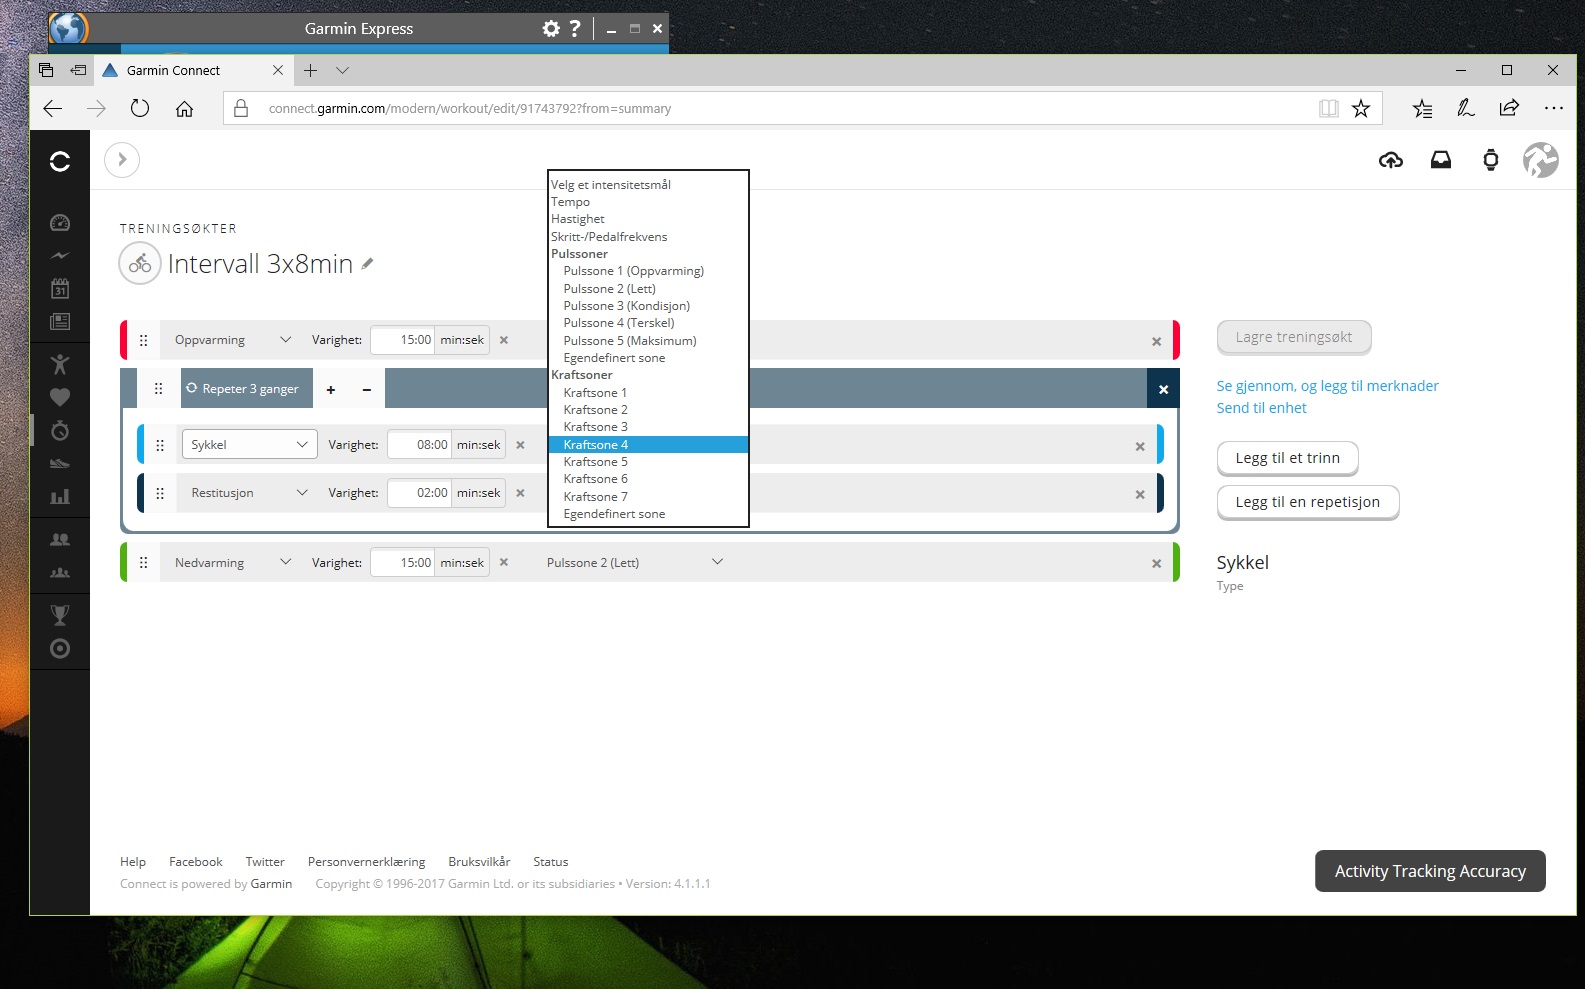Open the Help footer link

(133, 862)
